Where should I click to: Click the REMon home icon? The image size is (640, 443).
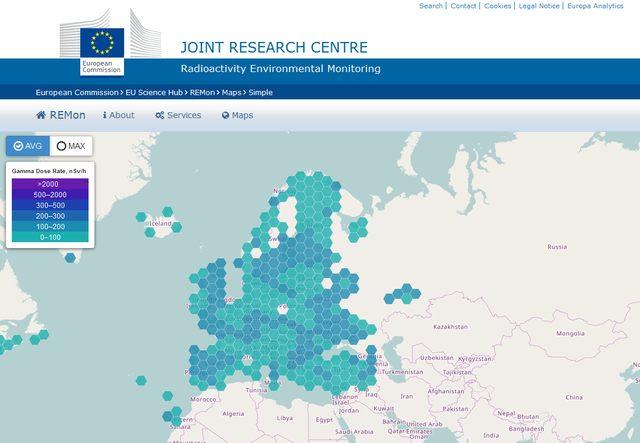tap(41, 115)
